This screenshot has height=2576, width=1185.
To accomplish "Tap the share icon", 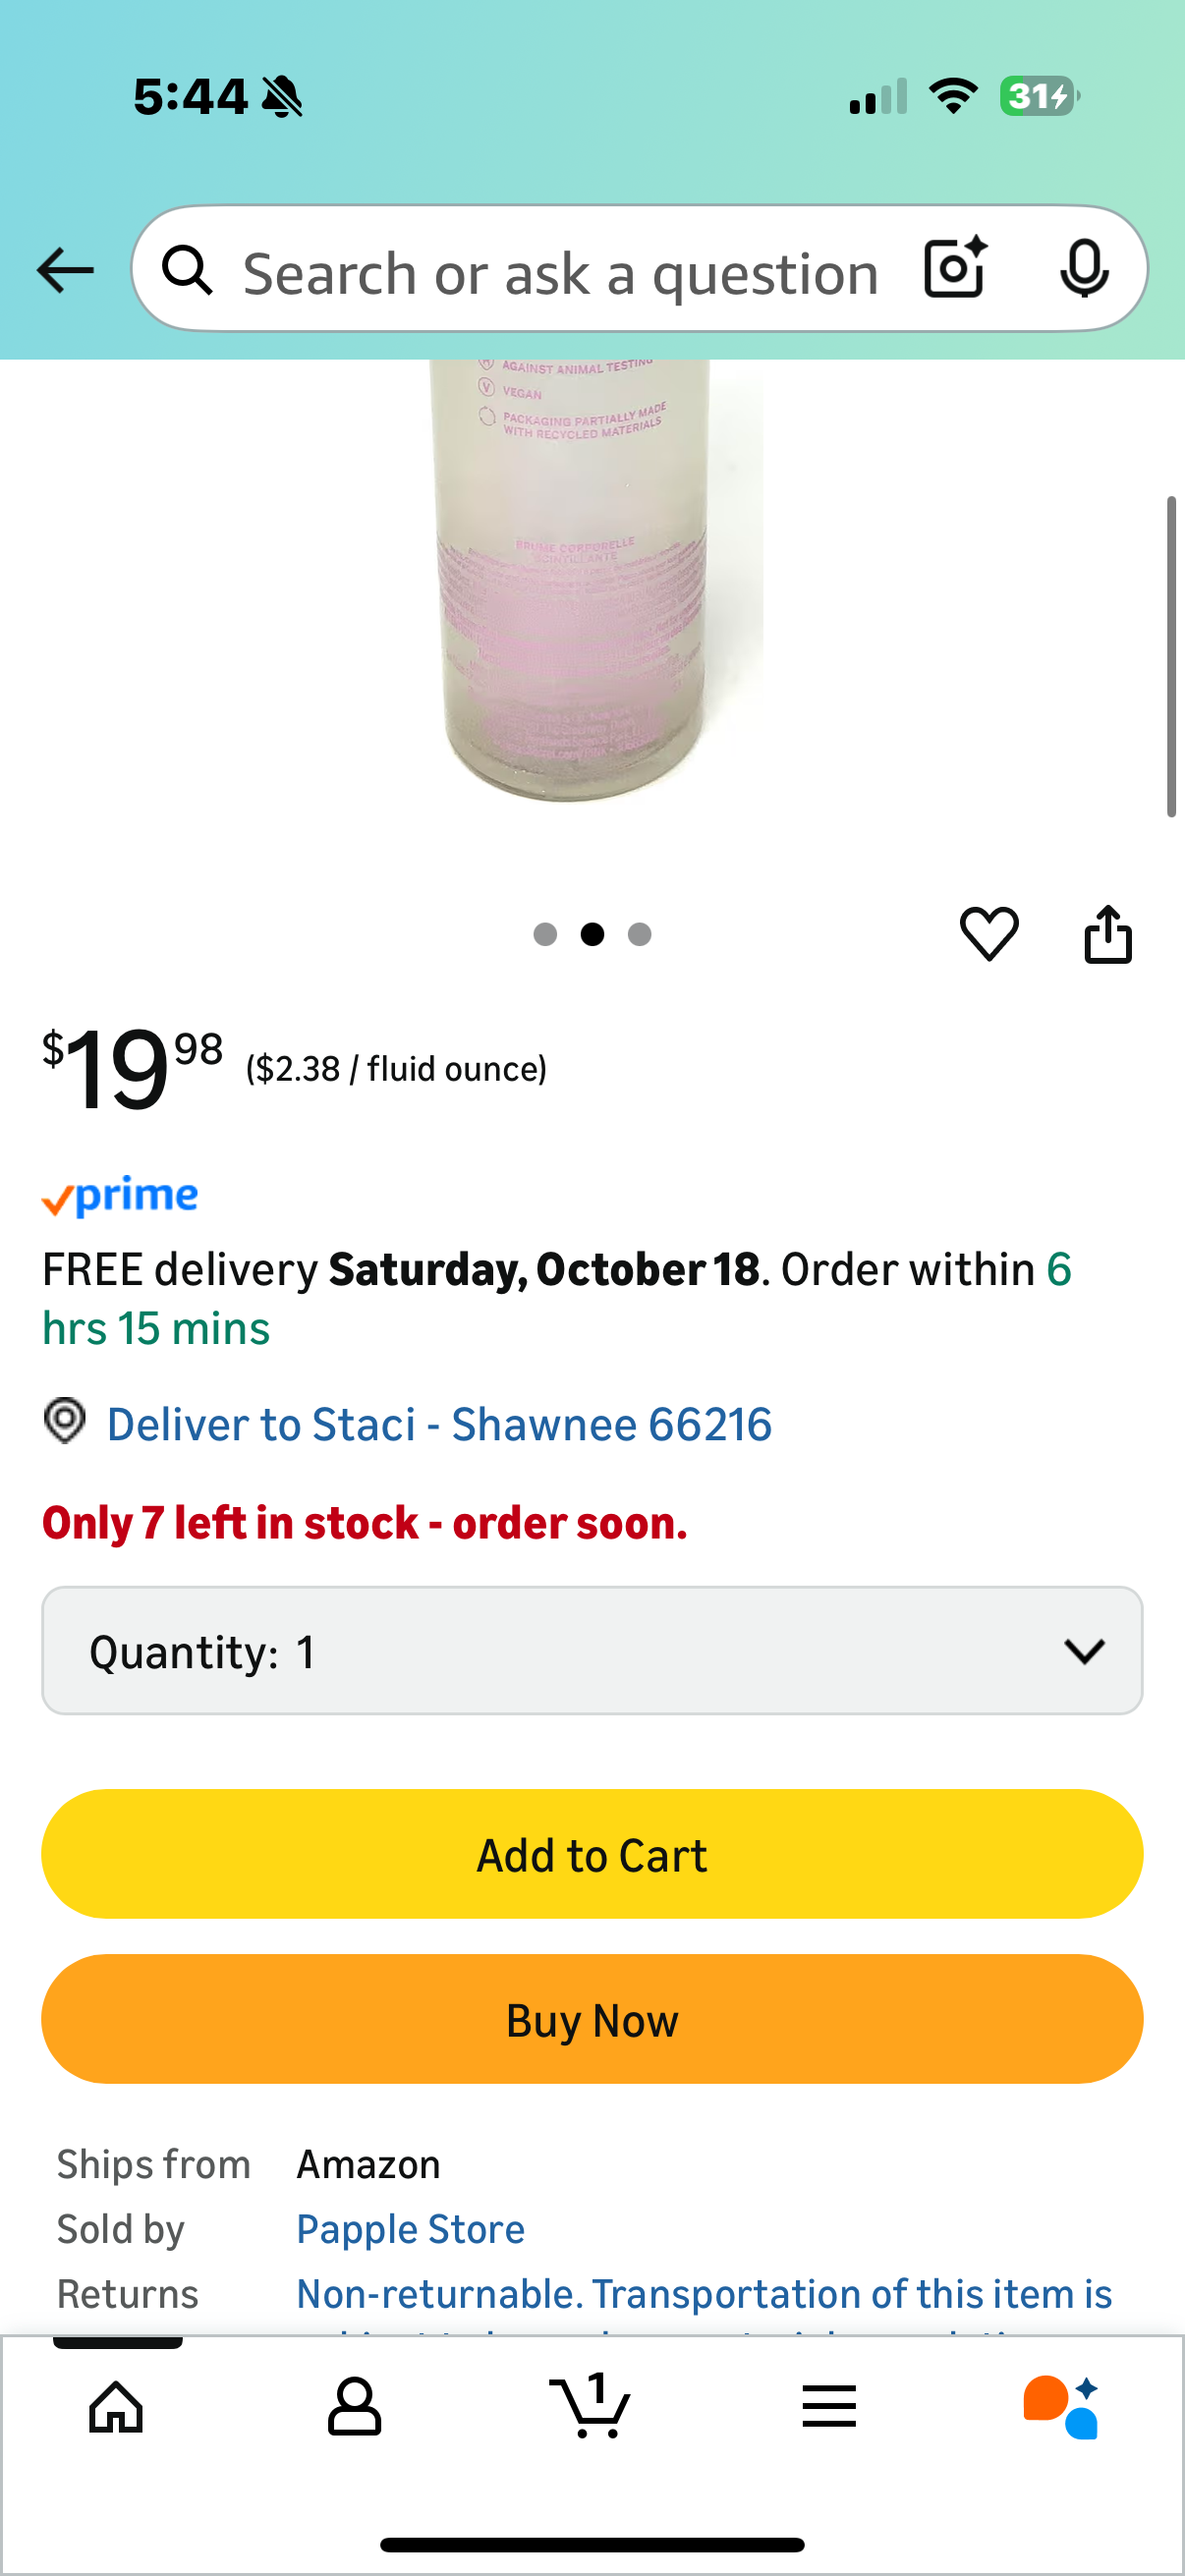I will point(1108,934).
